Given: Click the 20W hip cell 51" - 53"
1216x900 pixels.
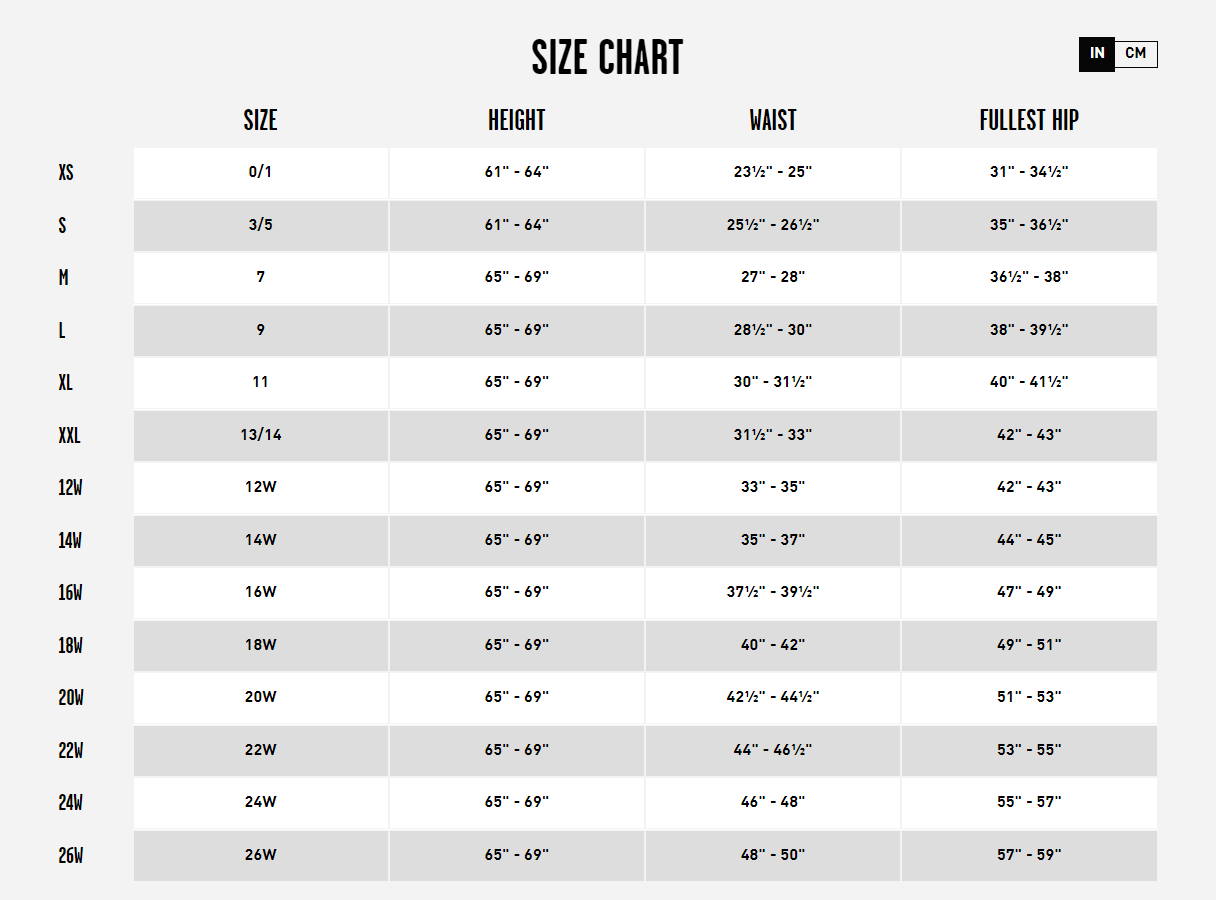Looking at the screenshot, I should point(1029,698).
